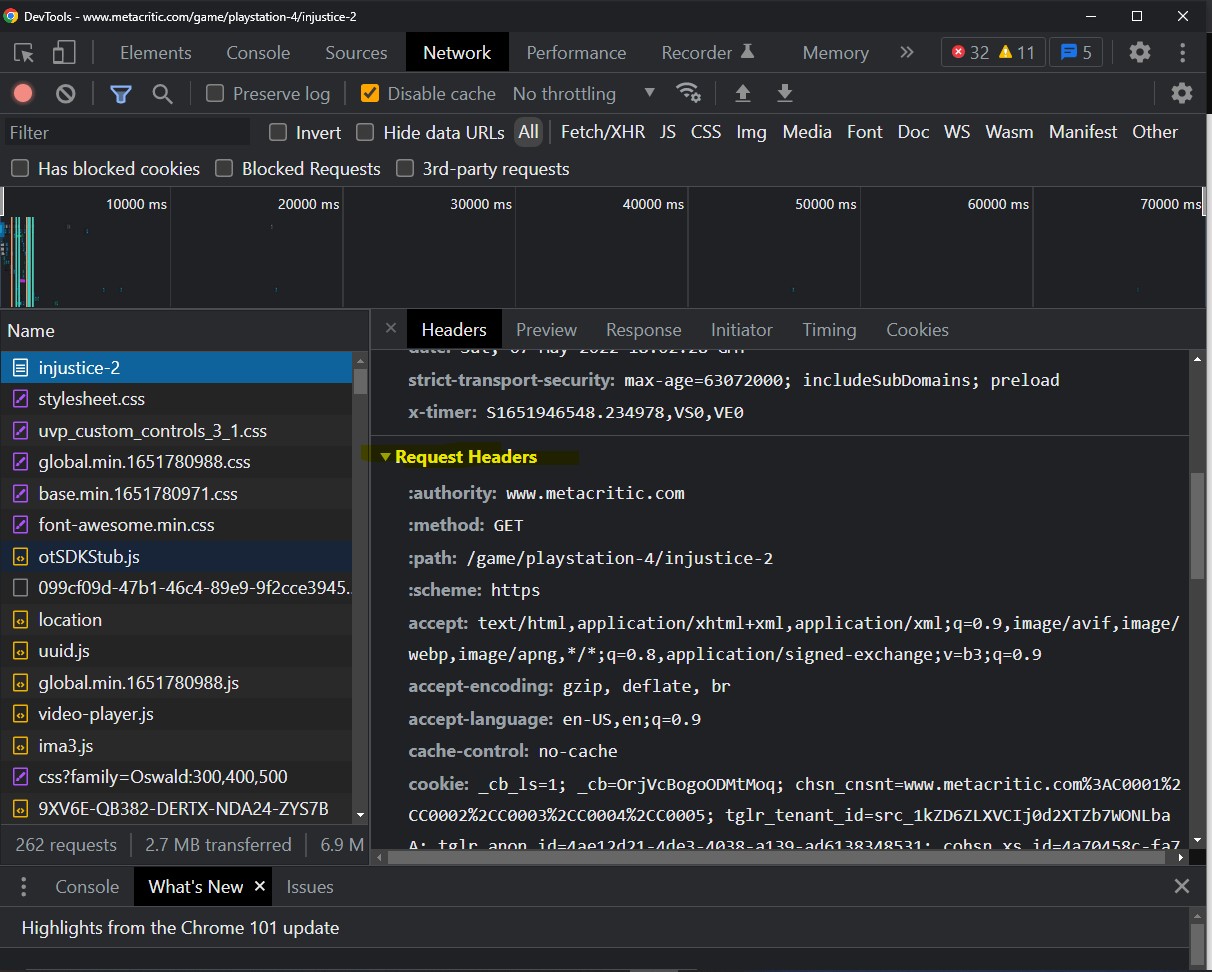Check the Invert filter checkbox
Image resolution: width=1212 pixels, height=972 pixels.
tap(278, 132)
